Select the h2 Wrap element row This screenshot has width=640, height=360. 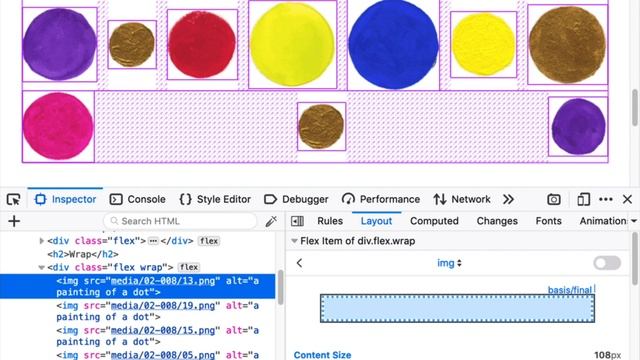83,254
